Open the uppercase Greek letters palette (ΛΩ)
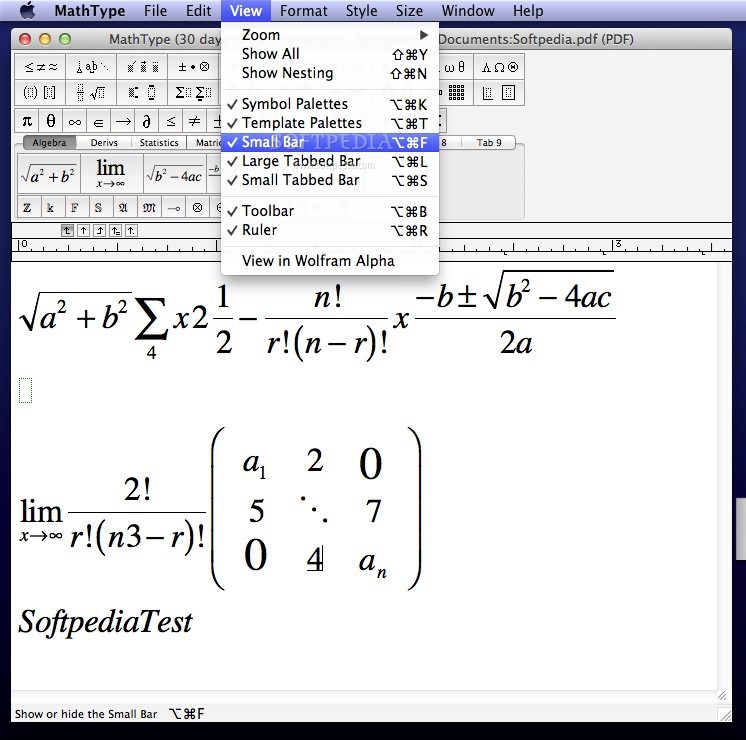746x740 pixels. 499,67
